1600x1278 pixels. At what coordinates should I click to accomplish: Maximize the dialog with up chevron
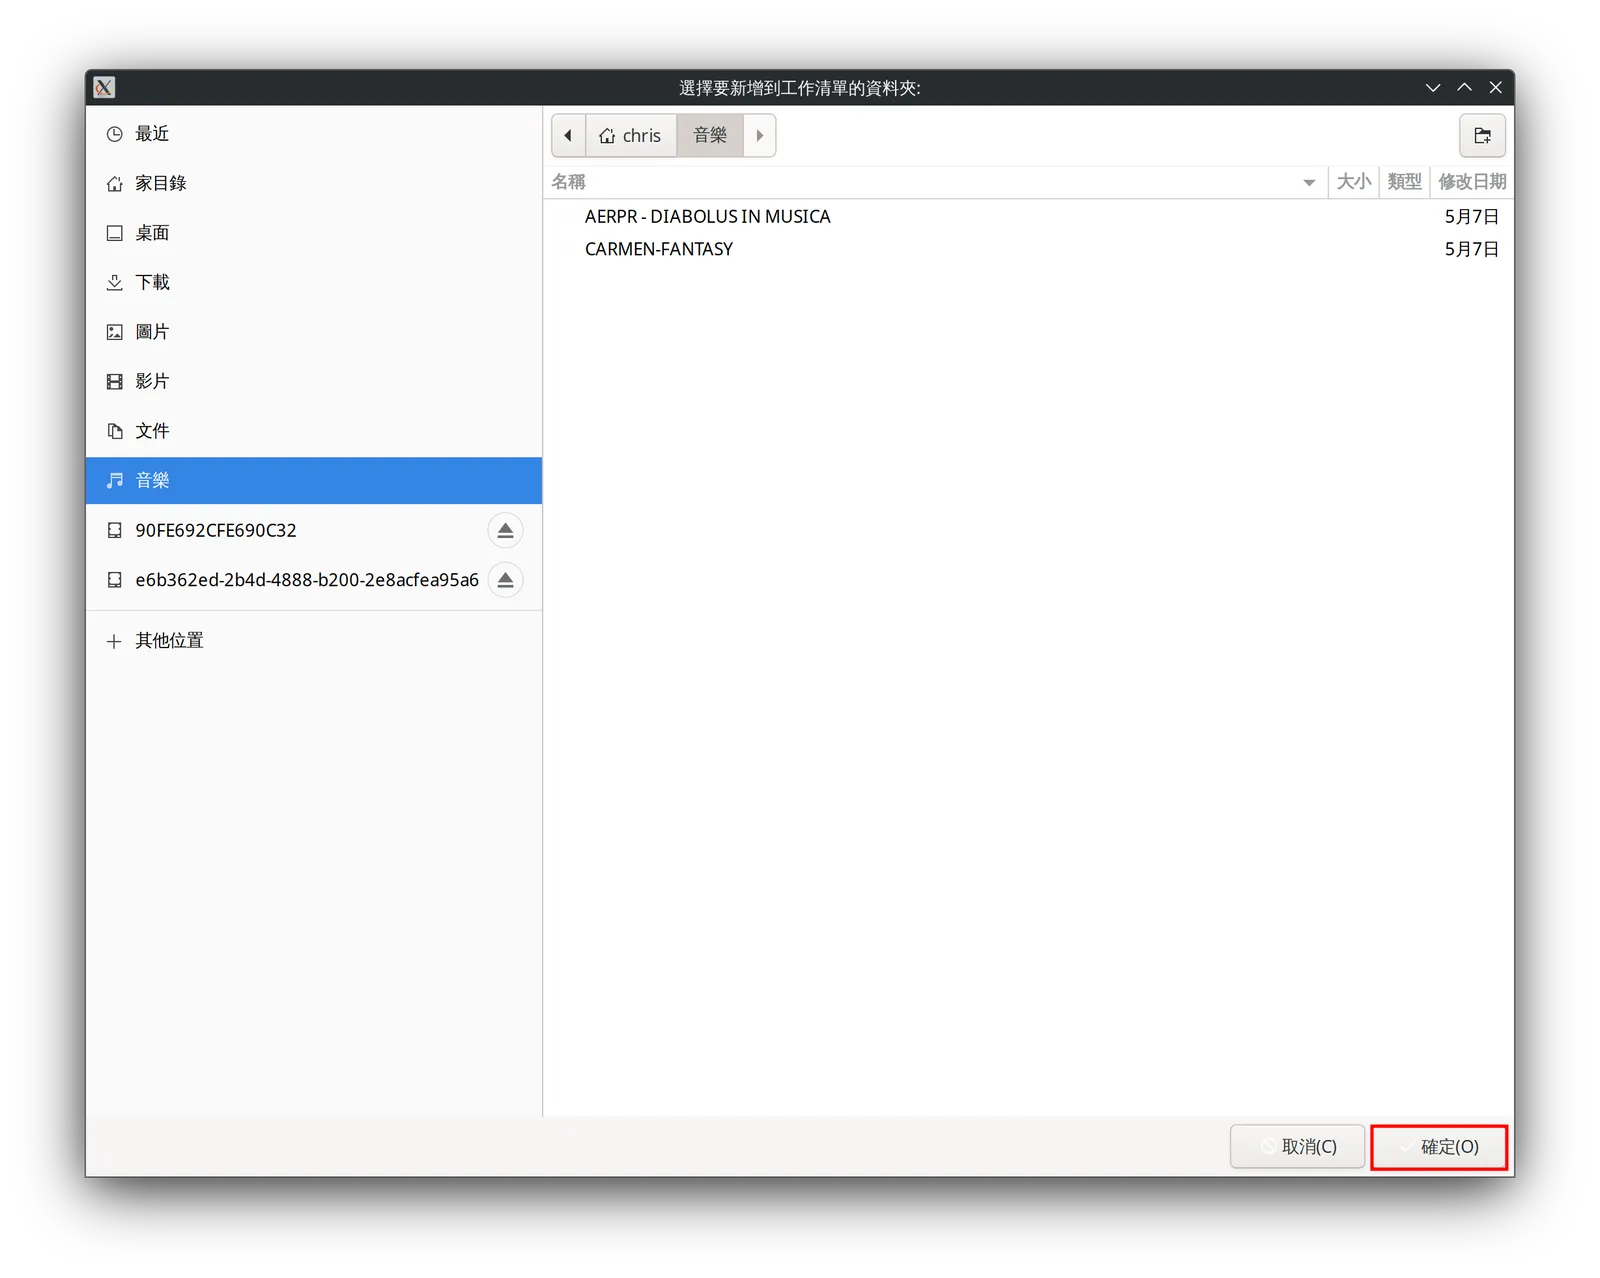coord(1464,88)
